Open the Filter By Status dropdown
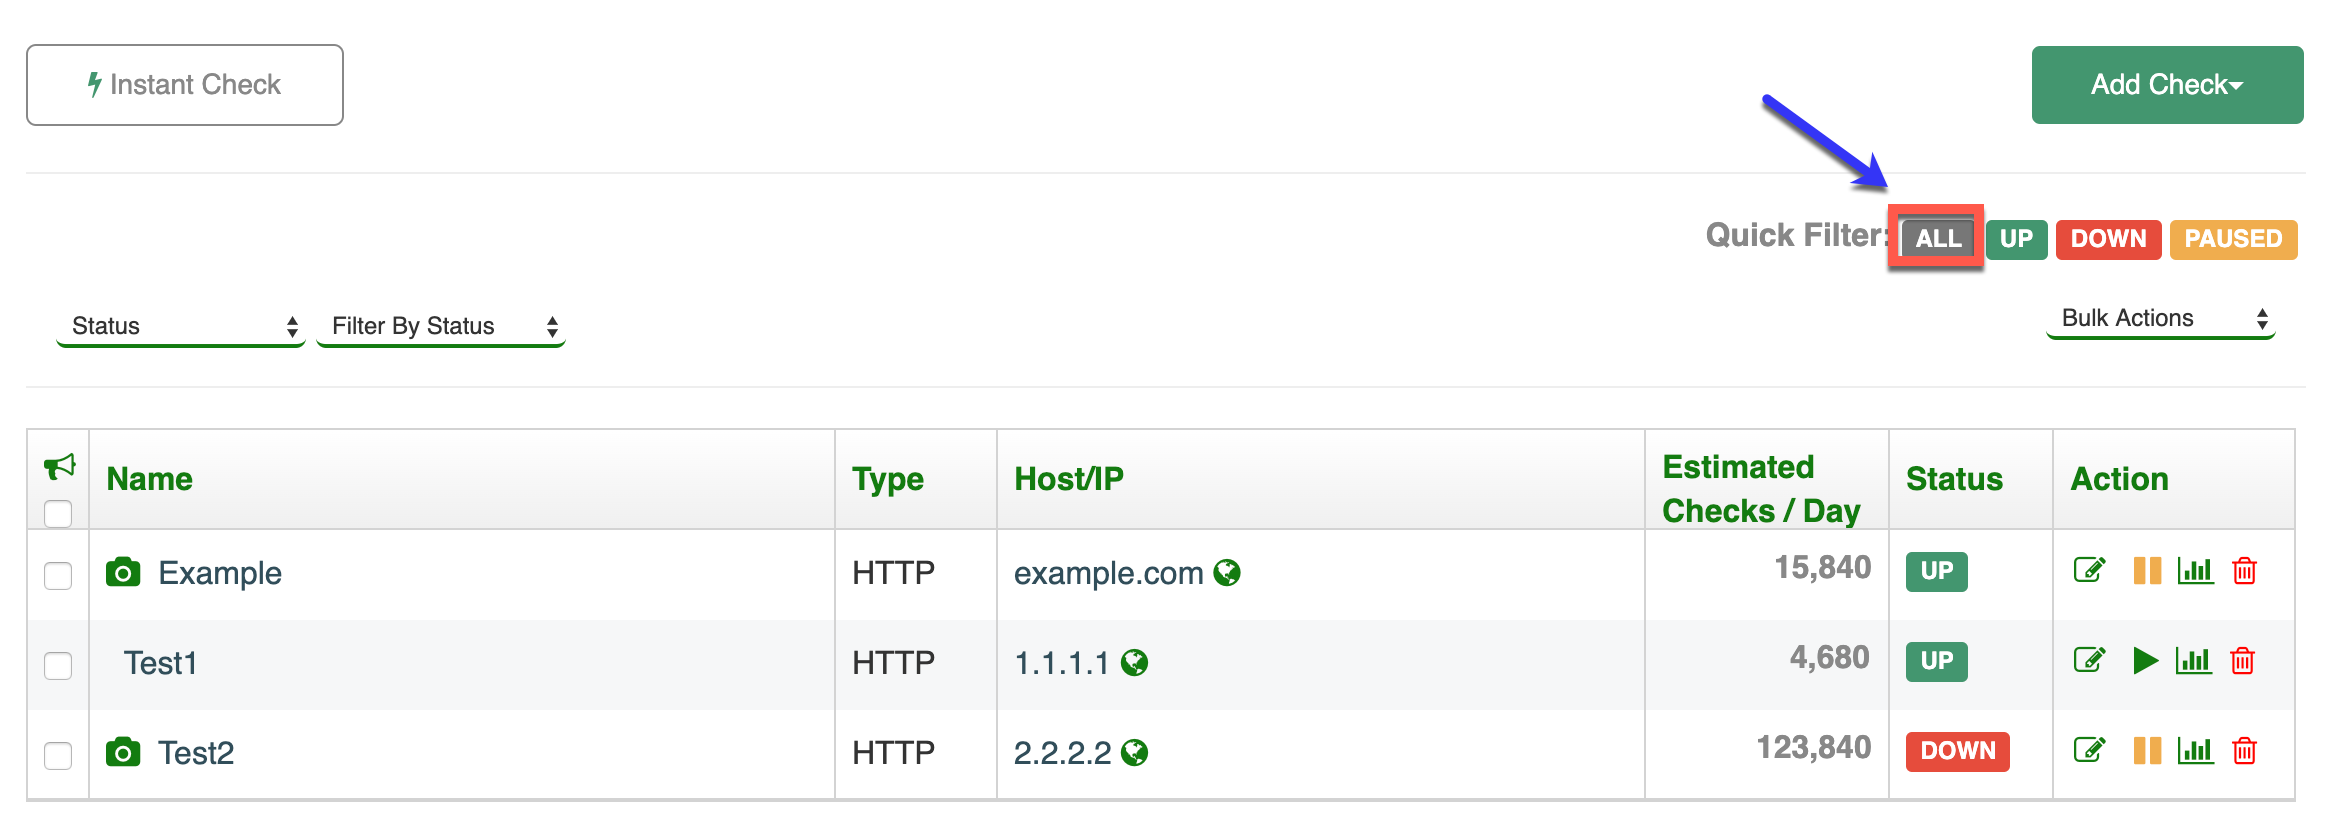This screenshot has width=2334, height=828. tap(441, 326)
